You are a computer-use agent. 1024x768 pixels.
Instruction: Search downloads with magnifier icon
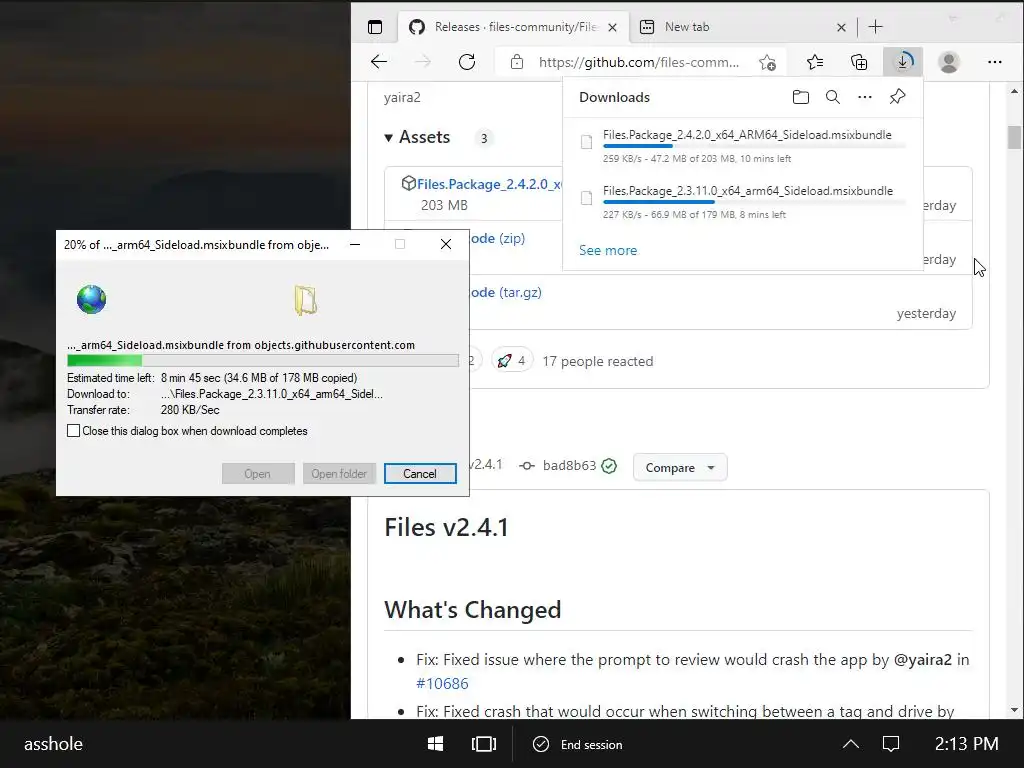pos(833,97)
